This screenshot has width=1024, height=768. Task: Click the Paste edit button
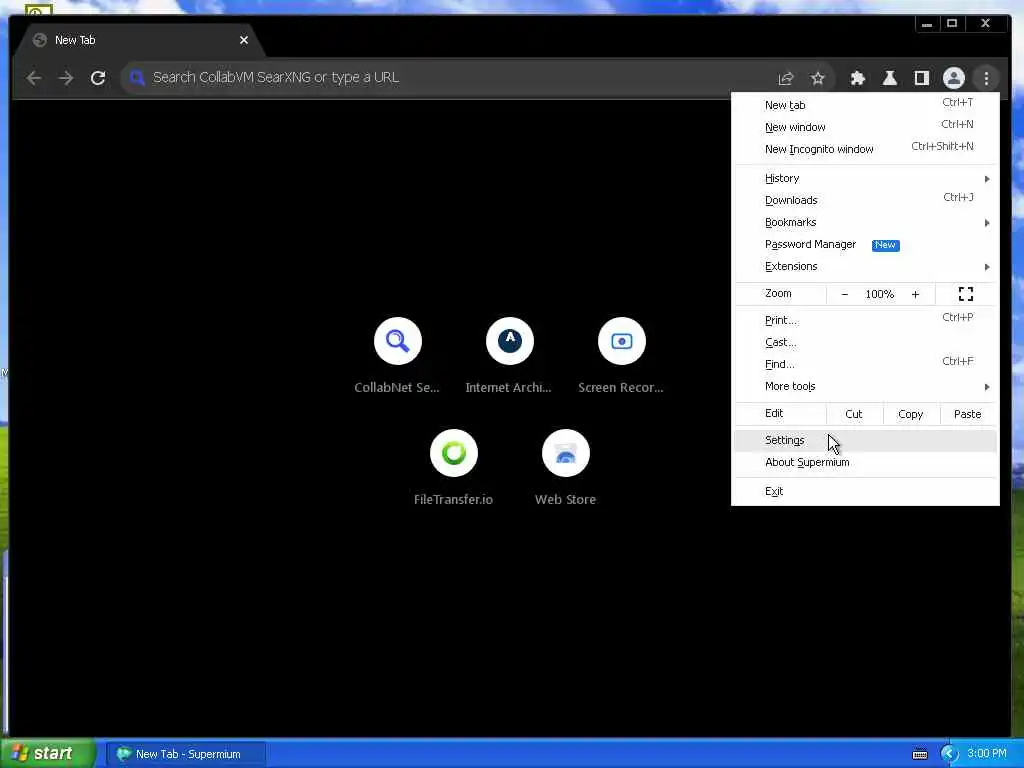967,414
